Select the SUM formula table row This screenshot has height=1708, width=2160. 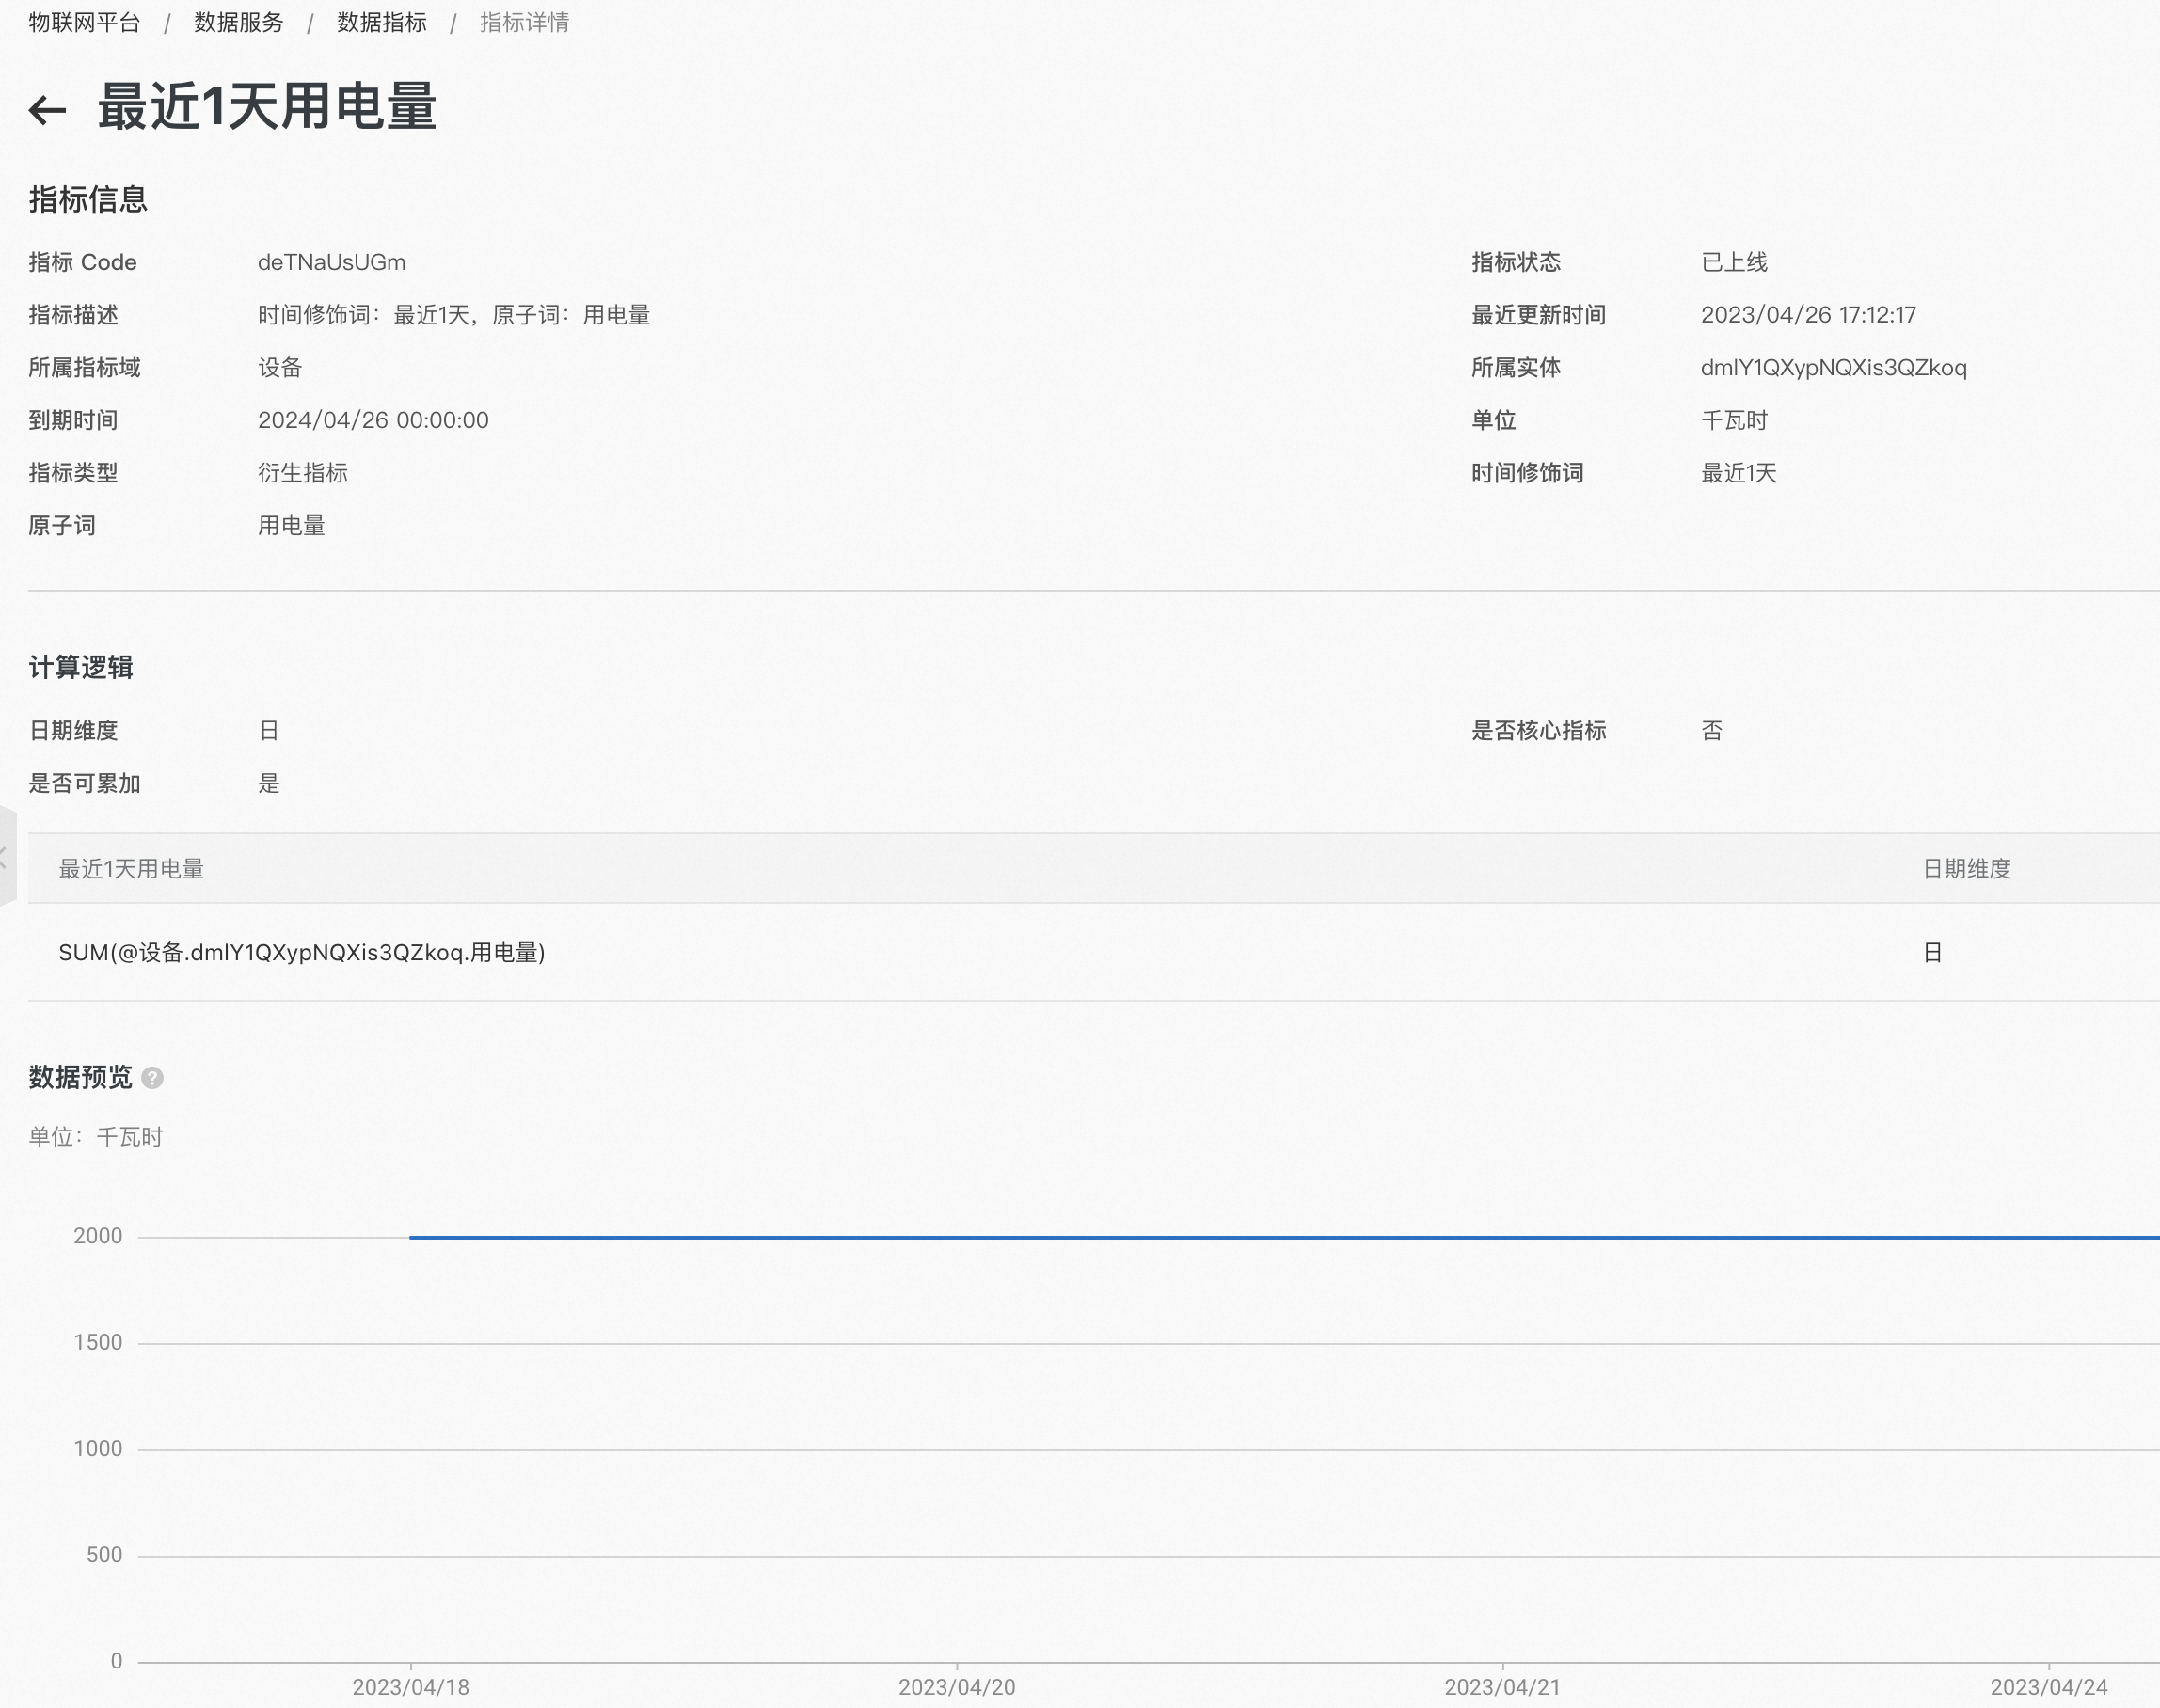click(302, 952)
